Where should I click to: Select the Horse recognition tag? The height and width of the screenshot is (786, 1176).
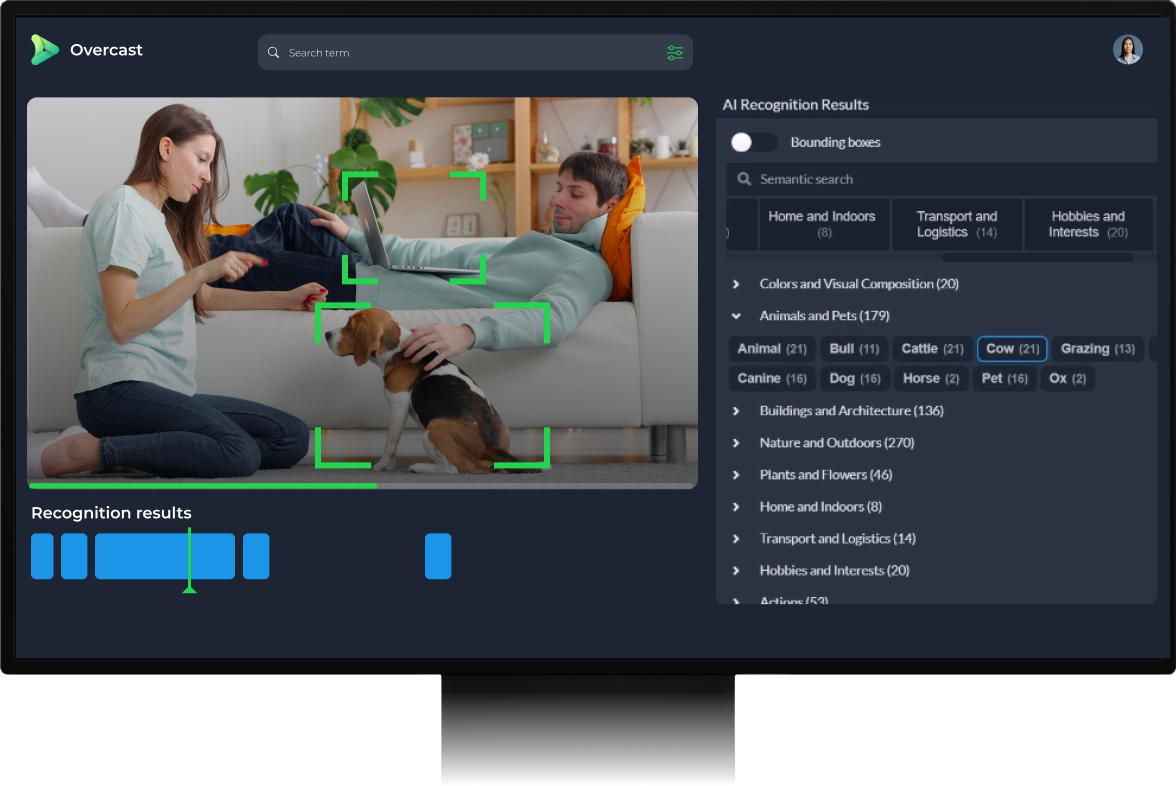click(930, 378)
